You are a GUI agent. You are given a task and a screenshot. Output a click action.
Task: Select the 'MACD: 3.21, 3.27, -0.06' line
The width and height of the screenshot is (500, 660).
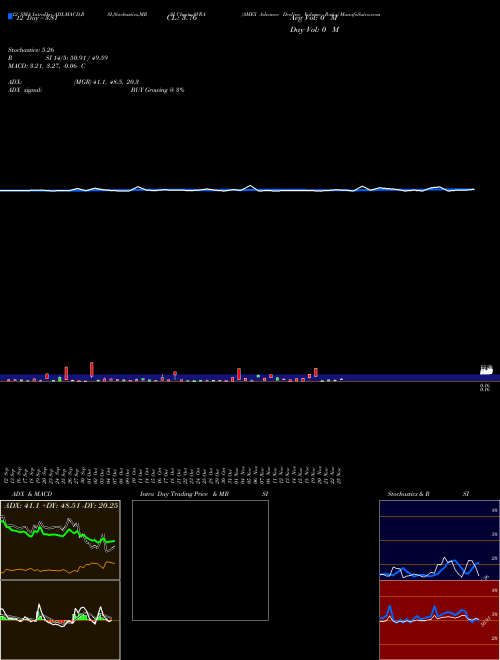(x=47, y=66)
